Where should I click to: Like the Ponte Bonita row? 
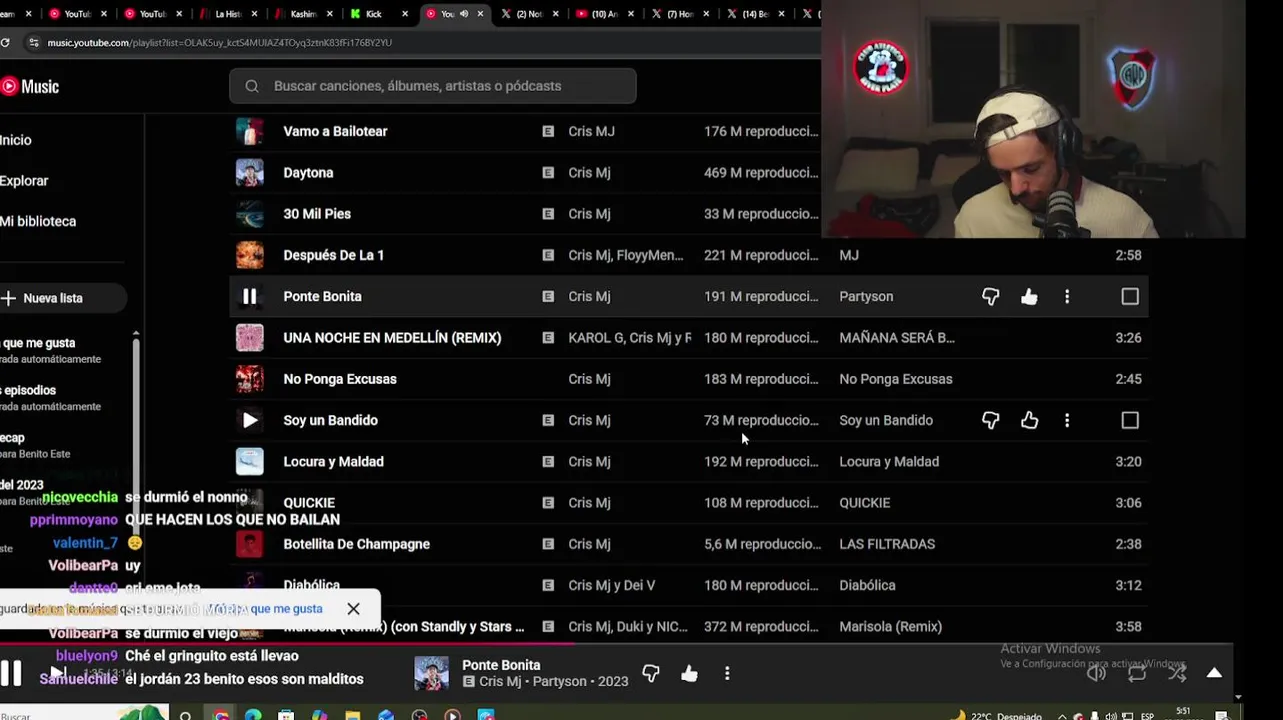pos(1029,296)
